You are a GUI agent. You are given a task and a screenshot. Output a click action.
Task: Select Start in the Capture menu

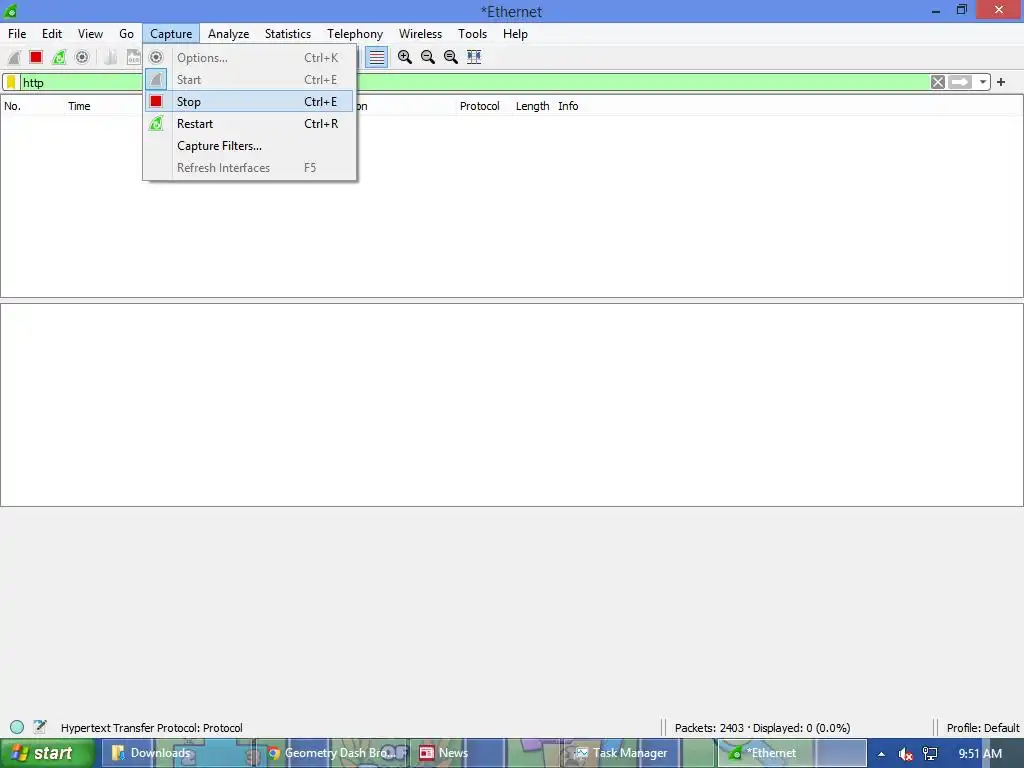[249, 80]
